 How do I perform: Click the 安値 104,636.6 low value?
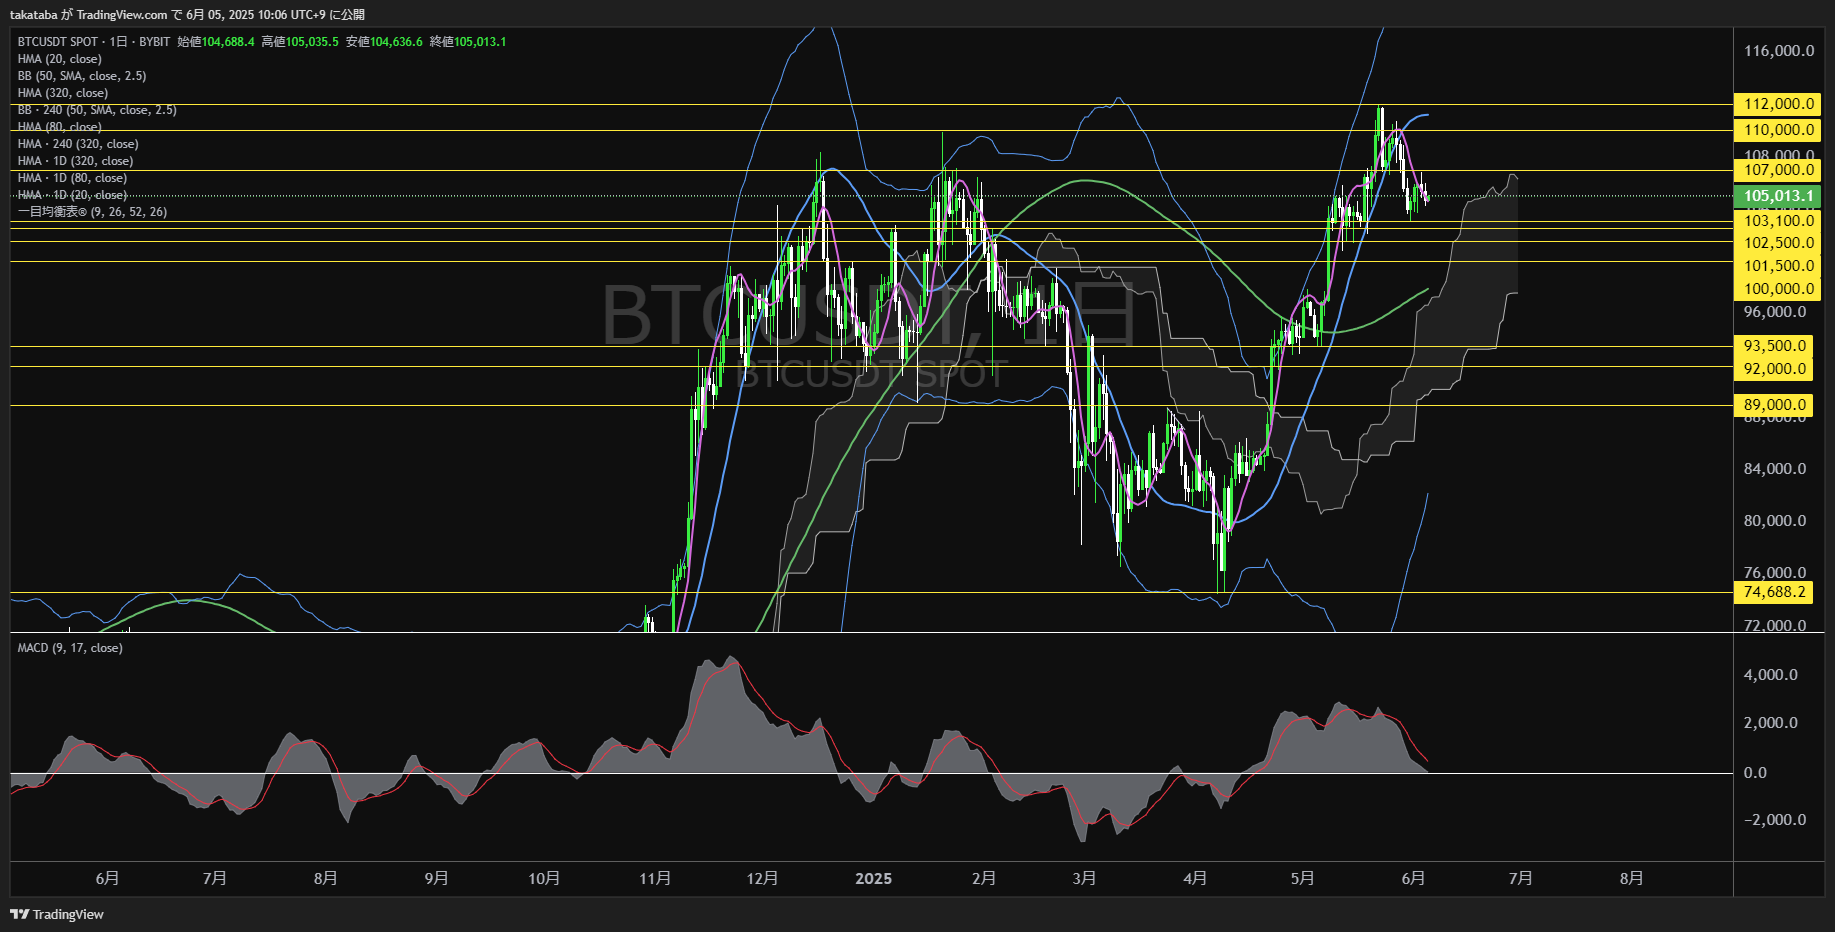click(384, 42)
